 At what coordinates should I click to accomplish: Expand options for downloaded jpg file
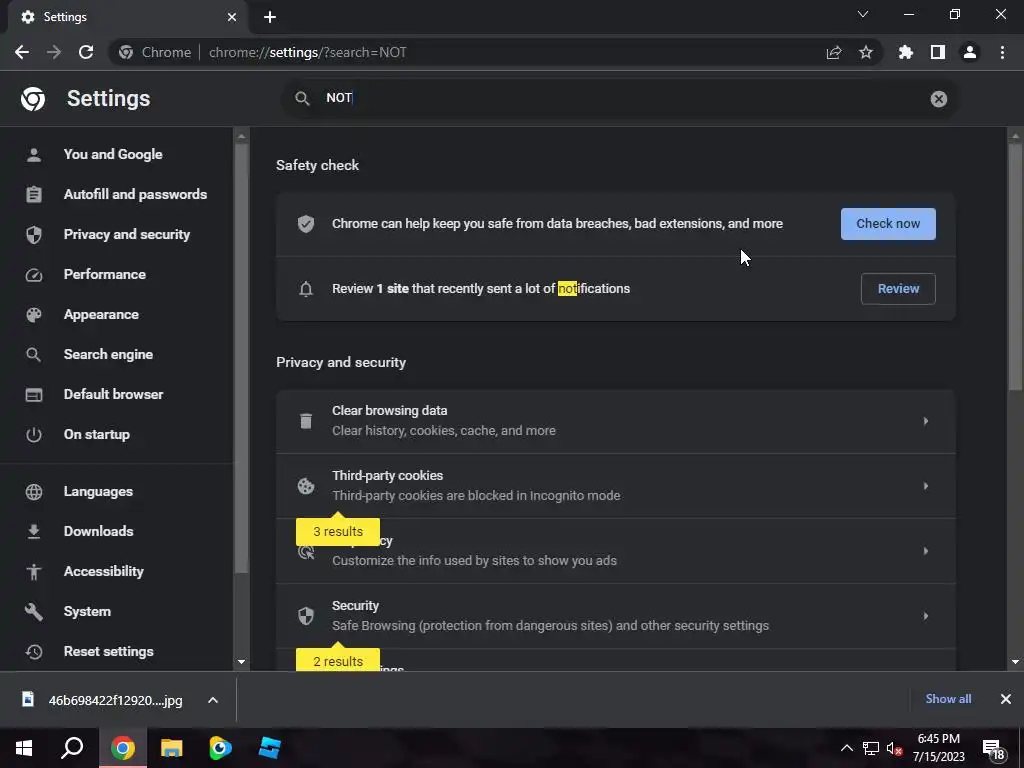[x=213, y=700]
